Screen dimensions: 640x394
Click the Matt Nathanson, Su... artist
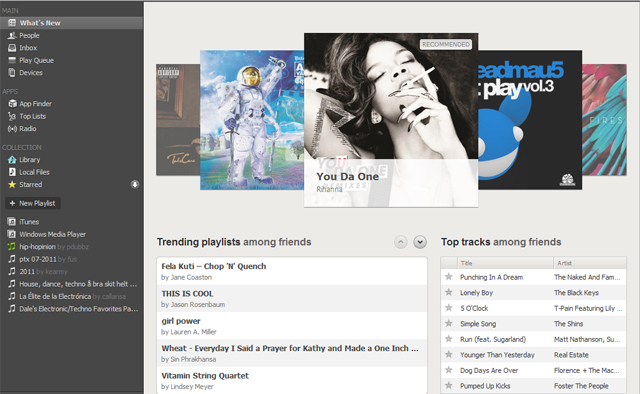(587, 339)
